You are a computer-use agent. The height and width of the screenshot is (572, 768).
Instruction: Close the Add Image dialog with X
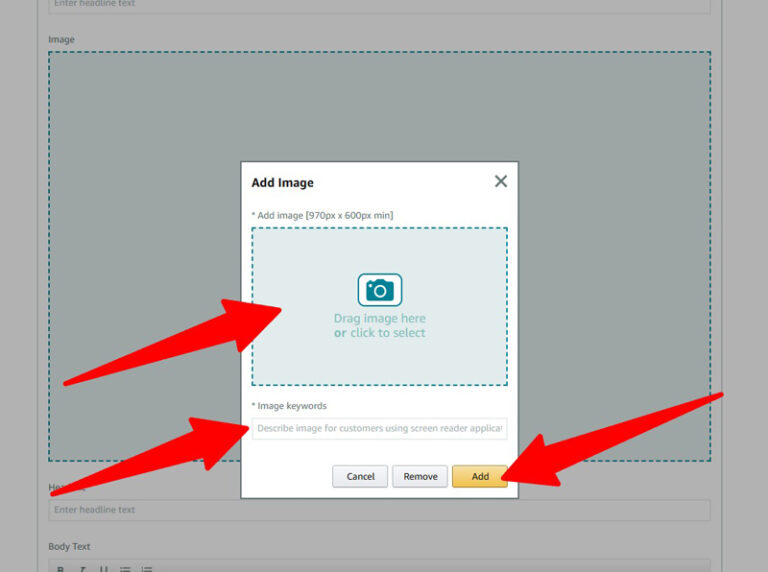(501, 181)
